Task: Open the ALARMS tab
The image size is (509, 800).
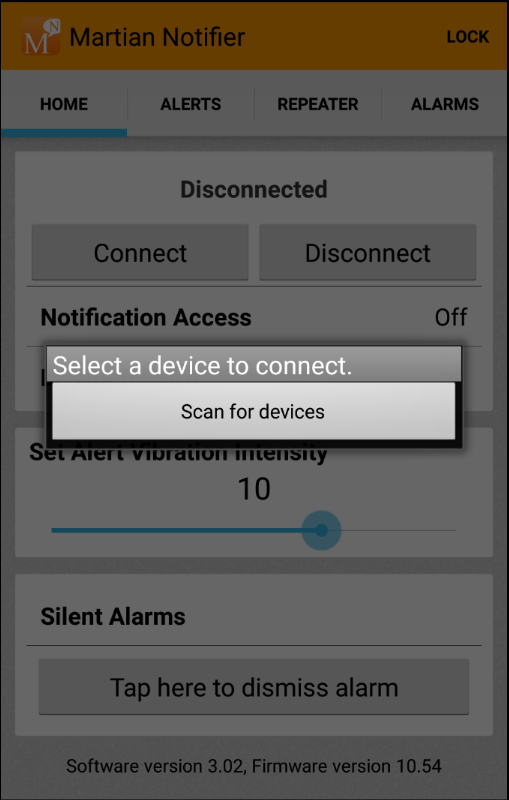Action: click(445, 104)
